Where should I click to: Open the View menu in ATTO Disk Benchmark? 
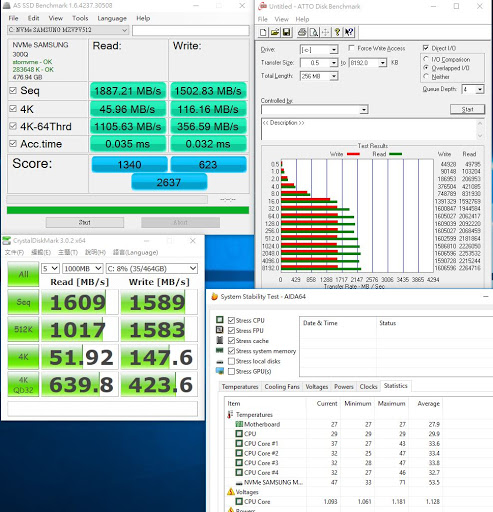coord(281,19)
